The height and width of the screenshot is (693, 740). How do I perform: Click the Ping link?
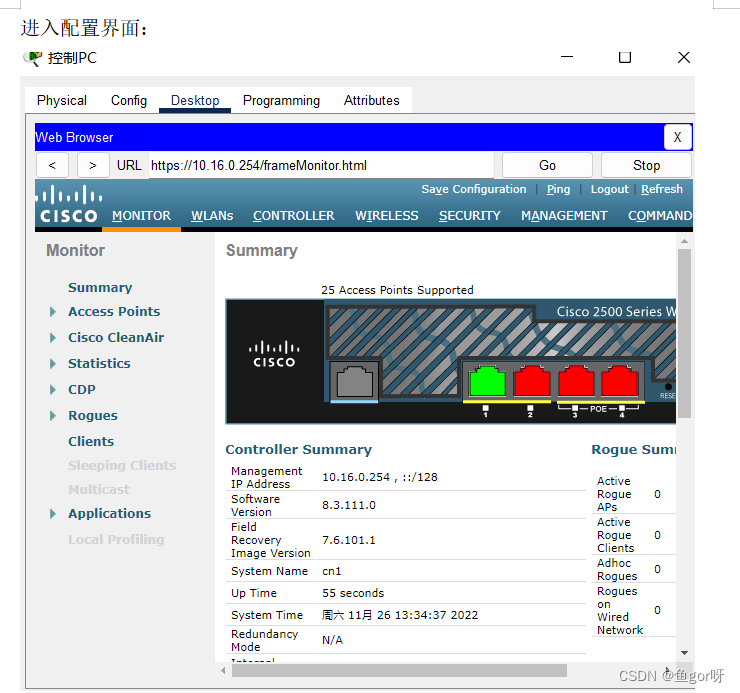coord(558,189)
